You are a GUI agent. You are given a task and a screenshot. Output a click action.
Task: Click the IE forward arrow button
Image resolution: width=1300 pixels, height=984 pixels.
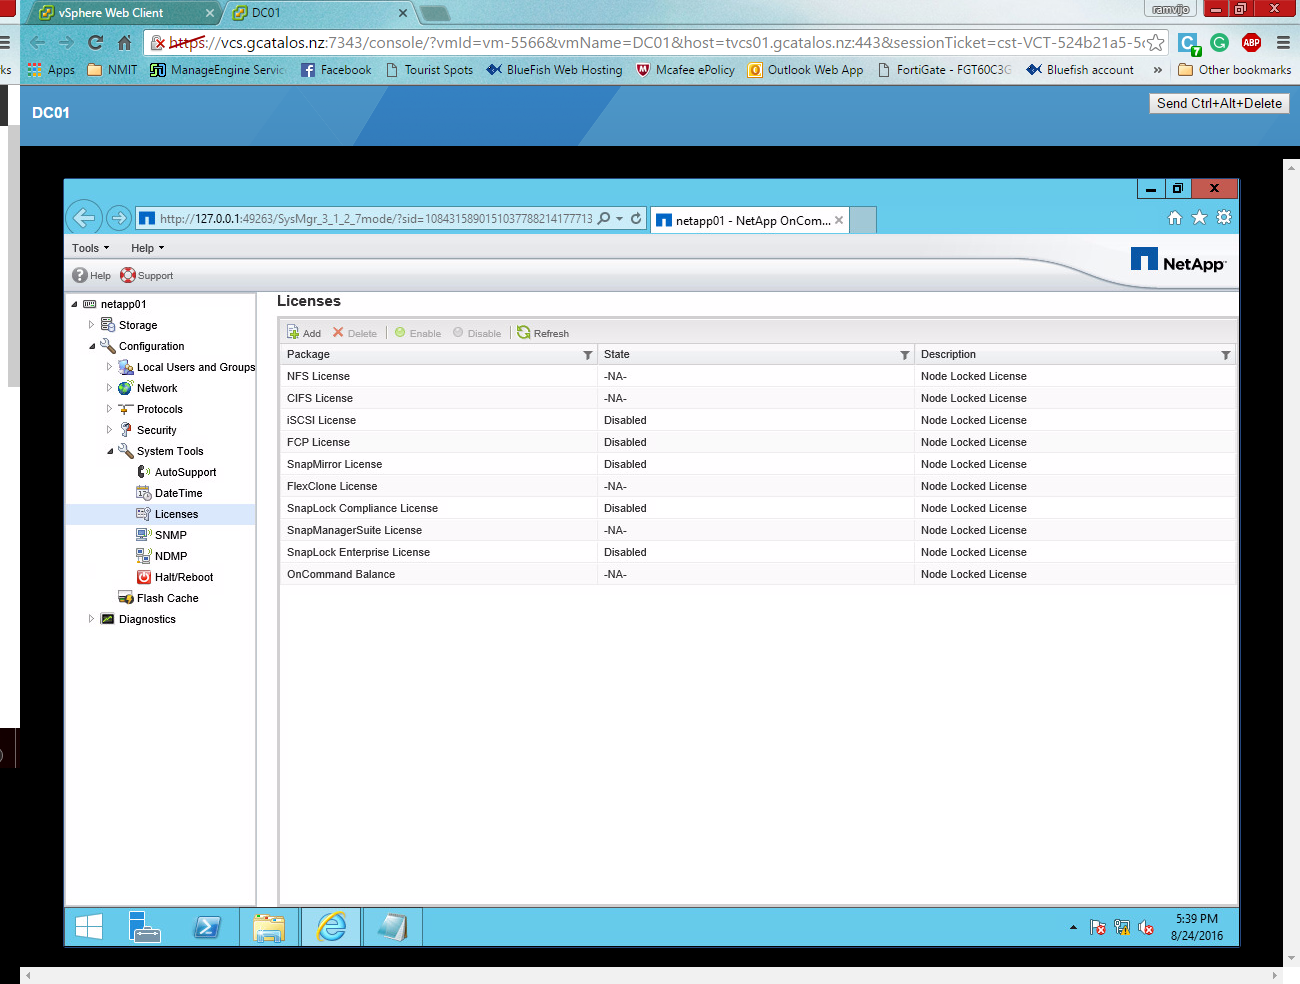coord(118,218)
